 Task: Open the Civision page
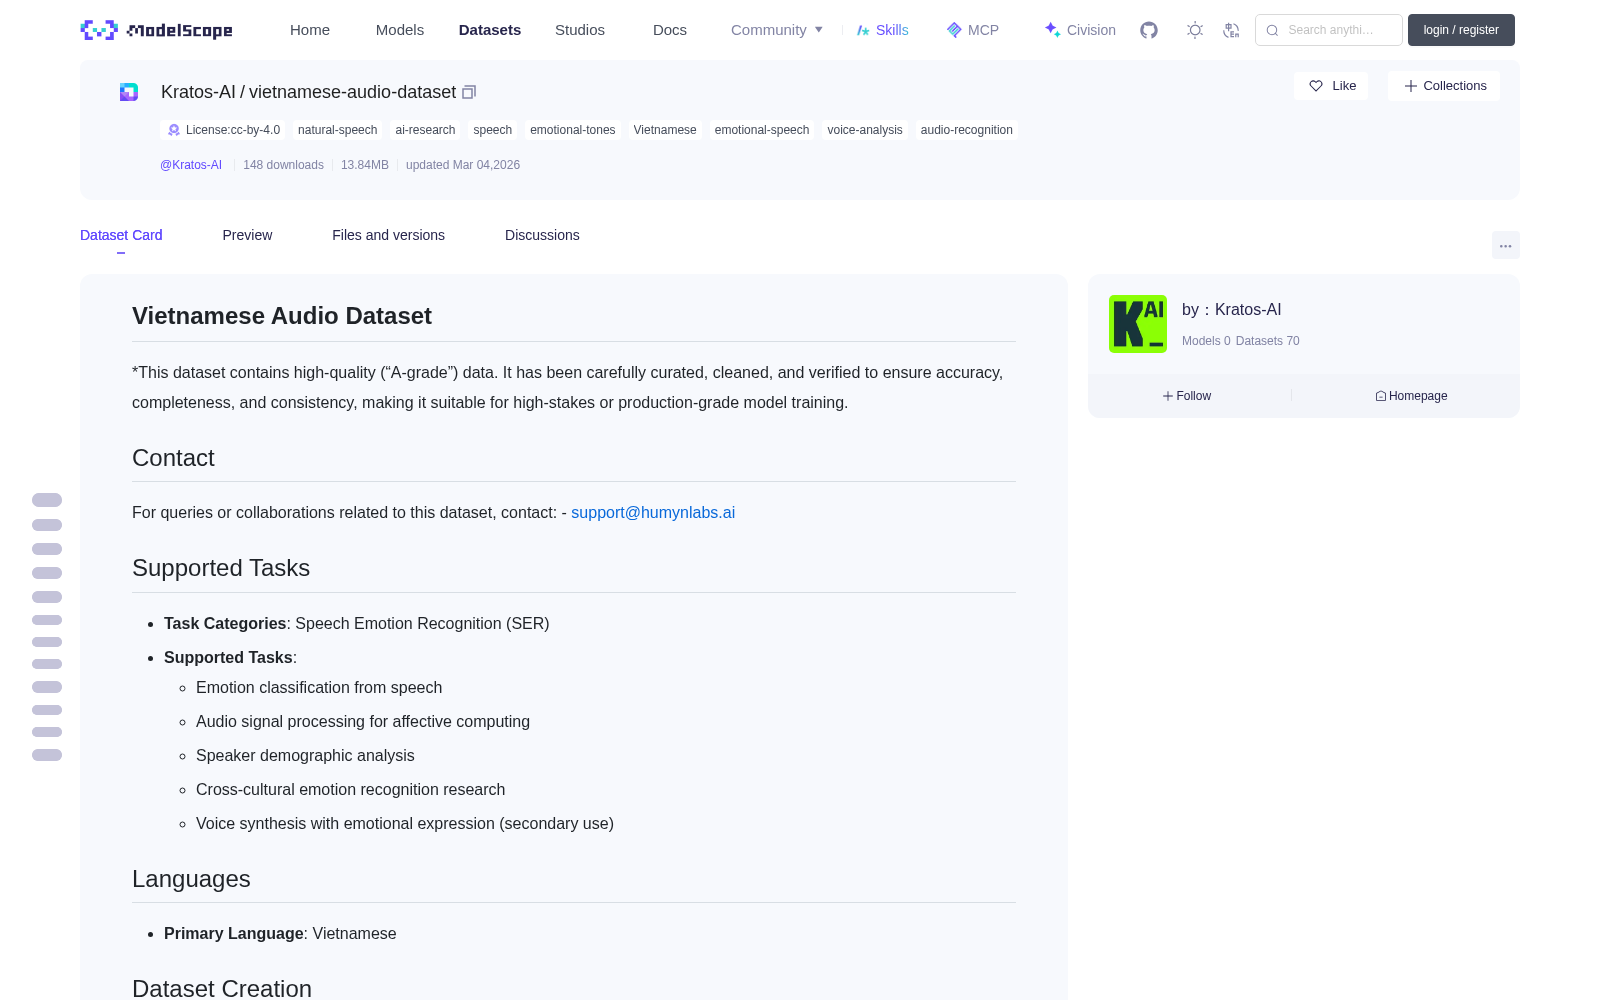click(x=1080, y=30)
